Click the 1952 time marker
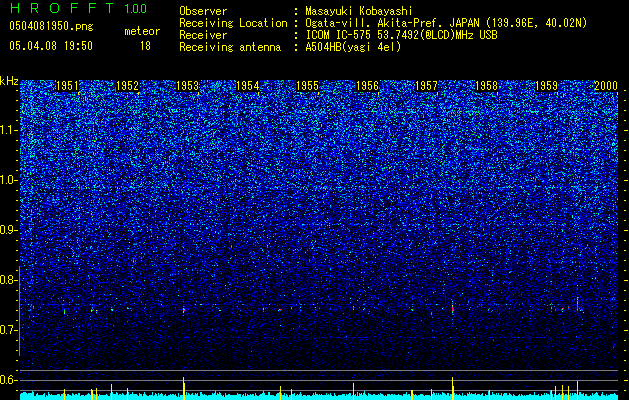This screenshot has width=629, height=400. click(127, 86)
